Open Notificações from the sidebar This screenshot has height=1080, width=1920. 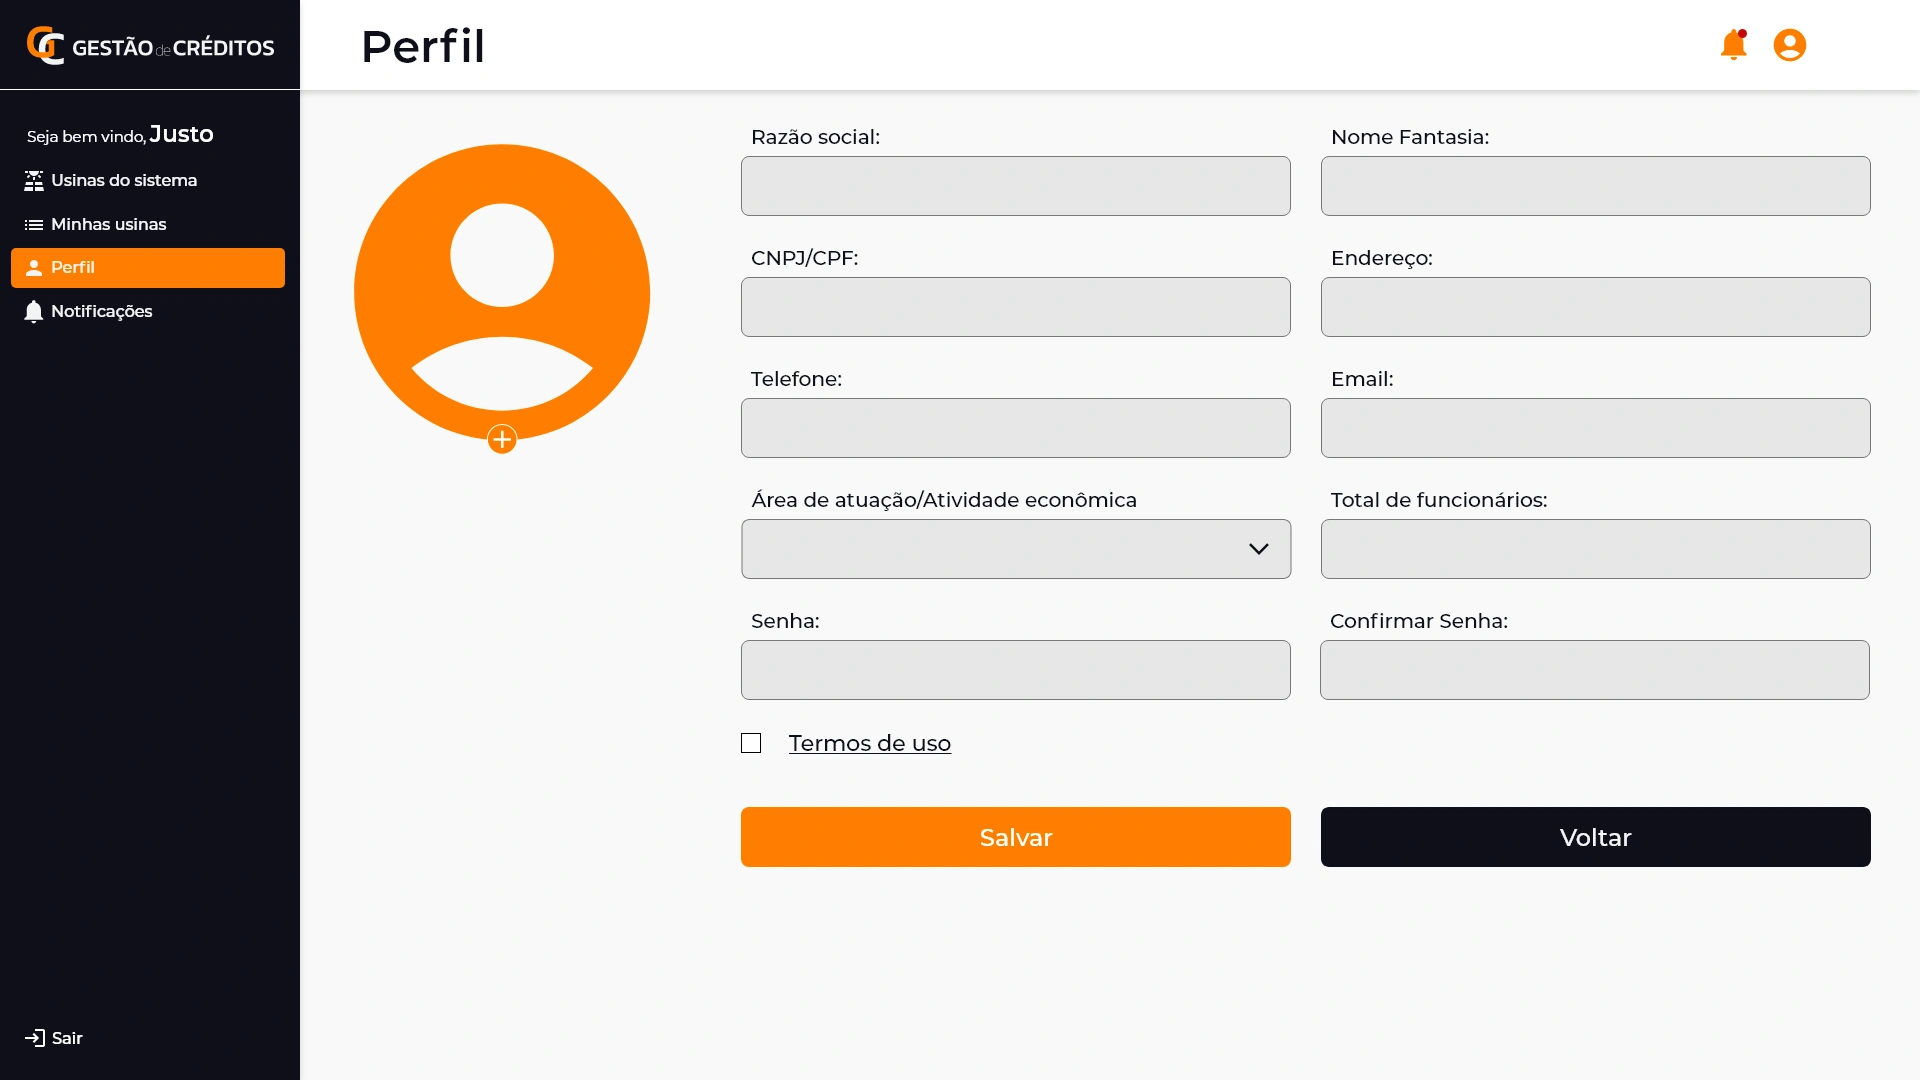click(101, 312)
